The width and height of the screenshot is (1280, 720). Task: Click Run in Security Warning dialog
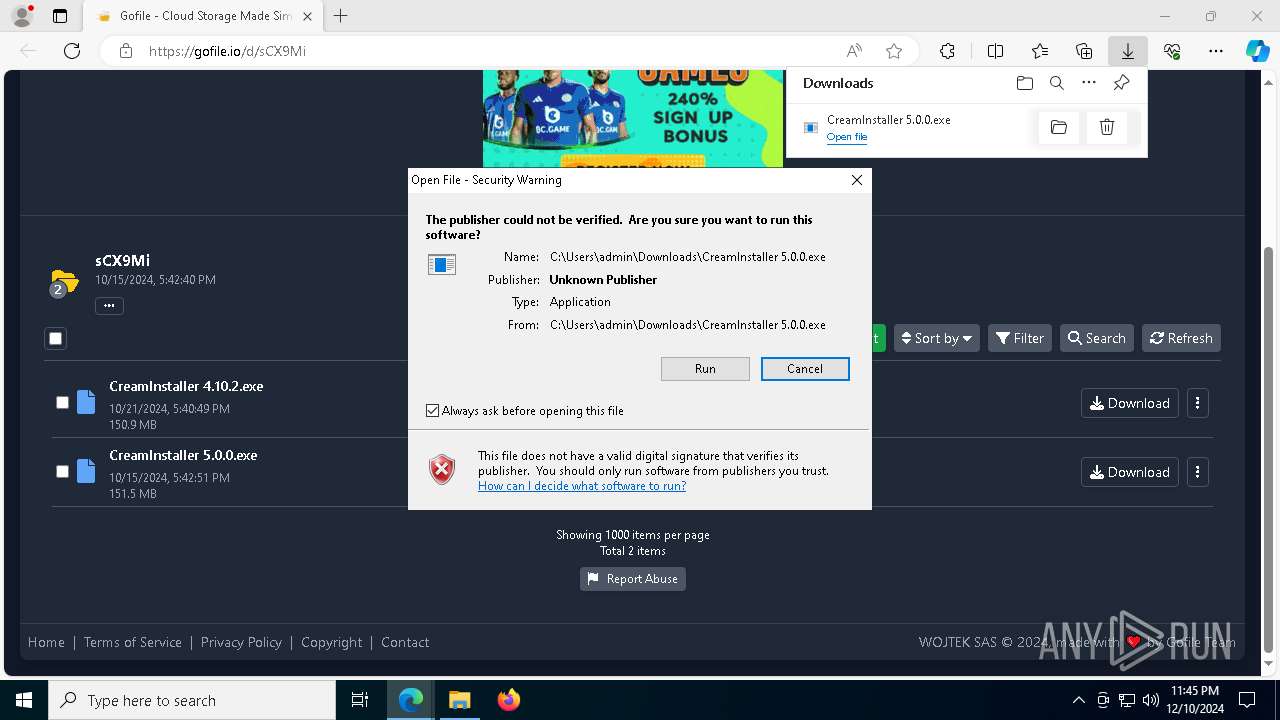click(705, 369)
